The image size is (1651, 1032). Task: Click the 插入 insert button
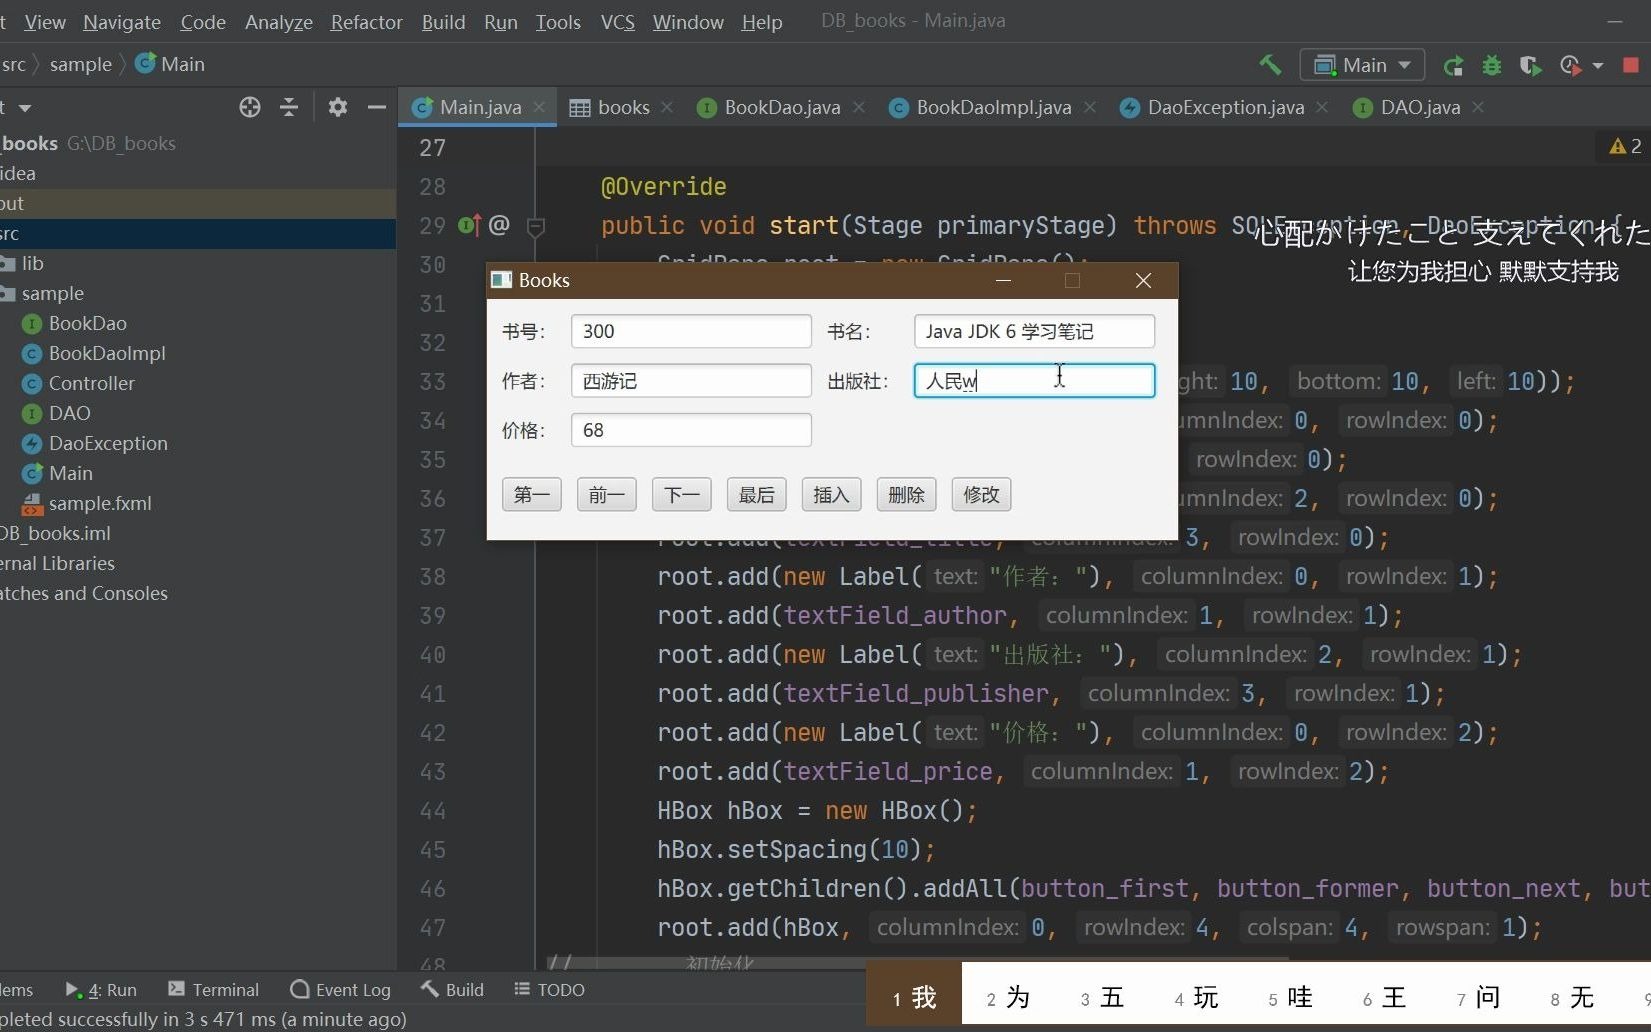(832, 495)
